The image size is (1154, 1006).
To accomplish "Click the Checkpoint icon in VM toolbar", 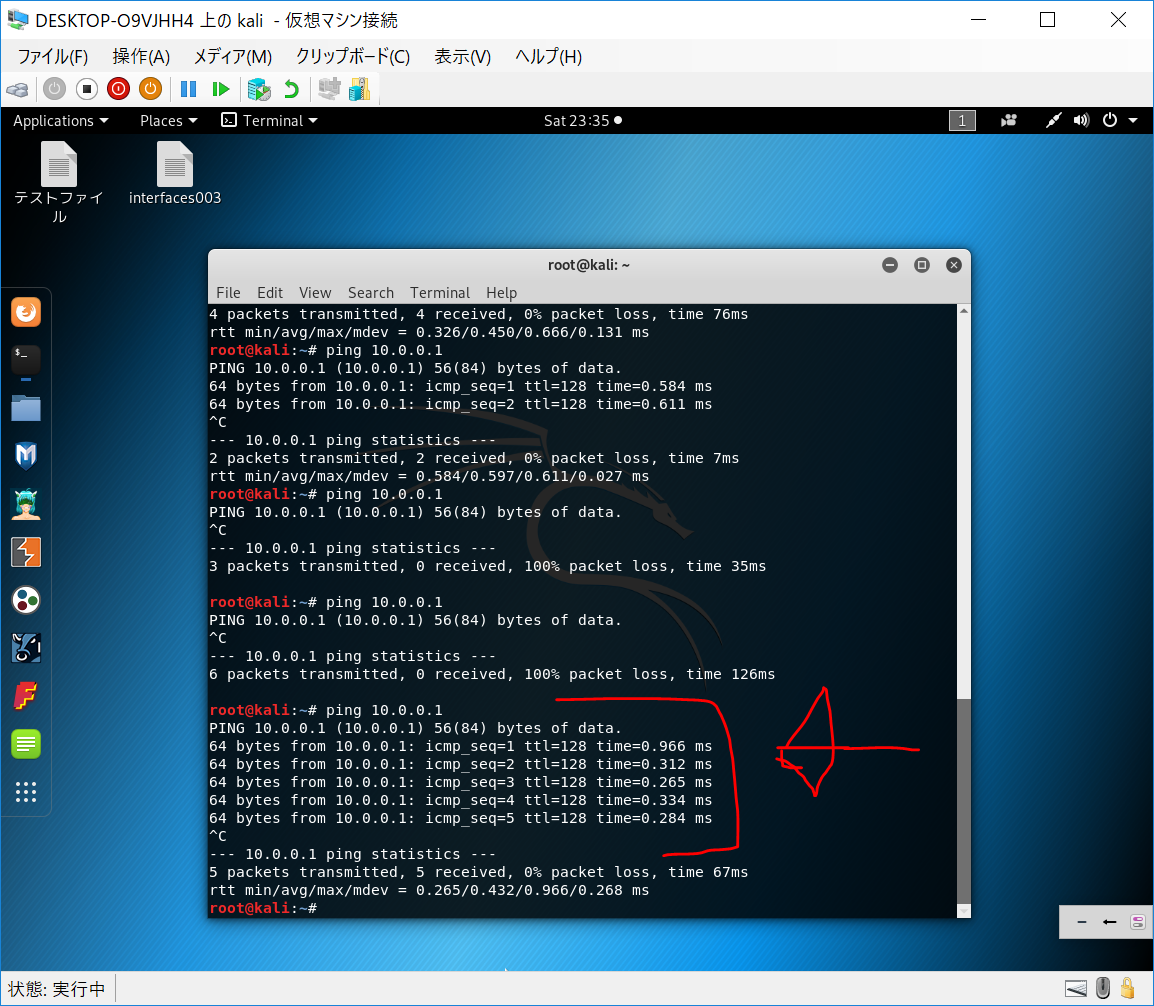I will coord(259,89).
